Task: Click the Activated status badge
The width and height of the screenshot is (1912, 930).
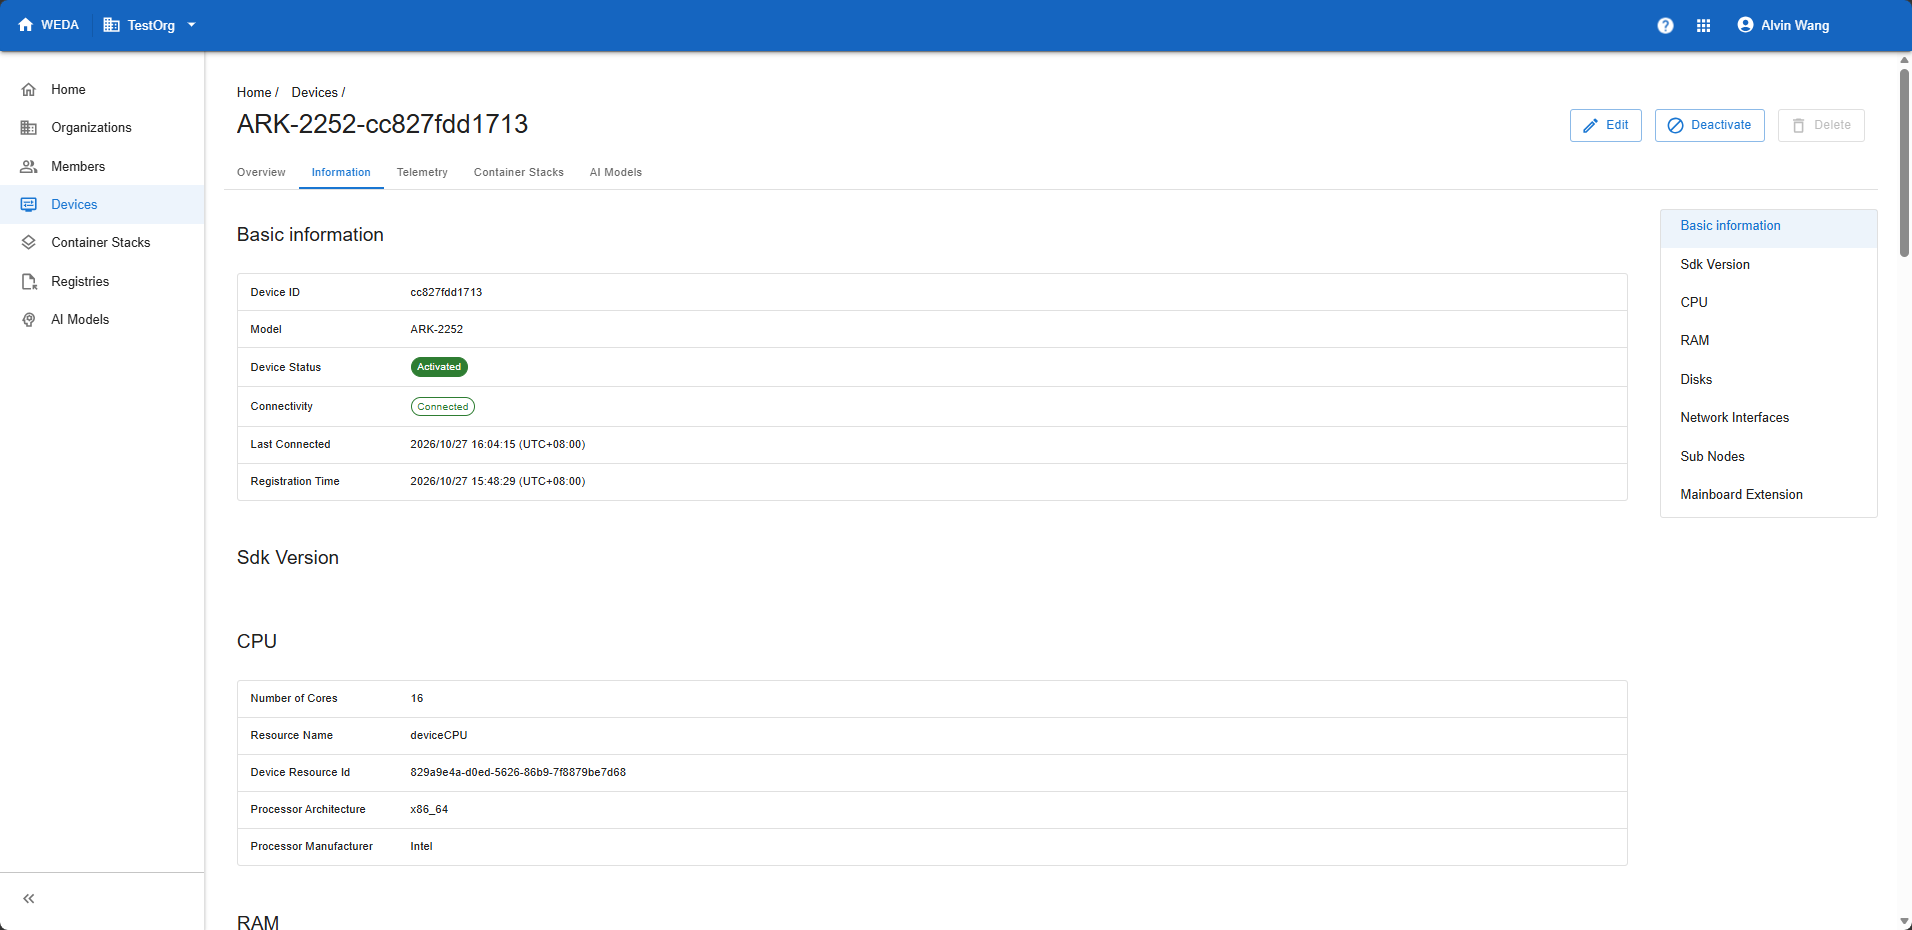Action: click(439, 367)
